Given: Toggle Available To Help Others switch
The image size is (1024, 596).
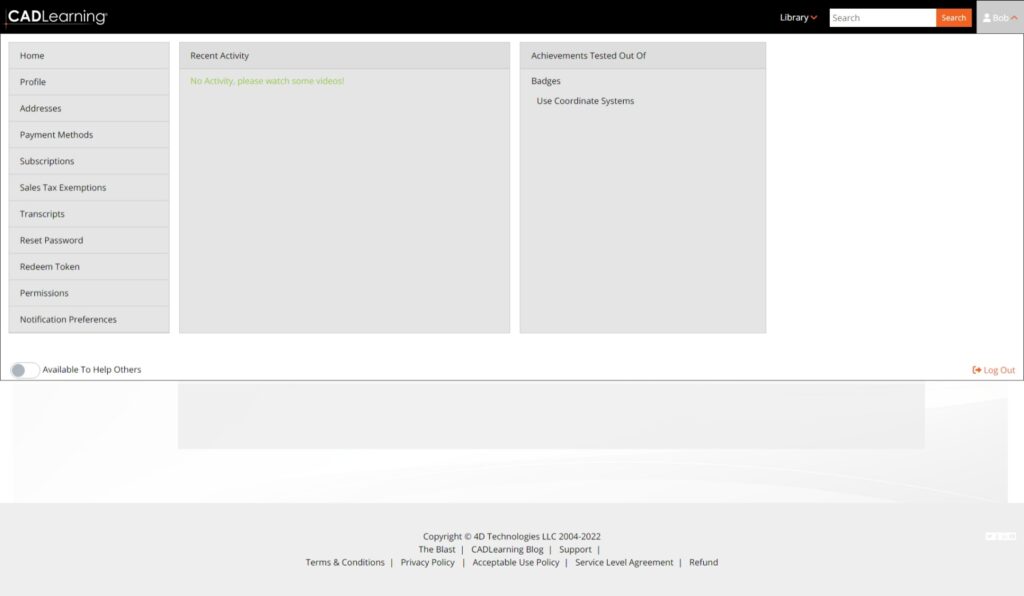Looking at the screenshot, I should coord(25,370).
